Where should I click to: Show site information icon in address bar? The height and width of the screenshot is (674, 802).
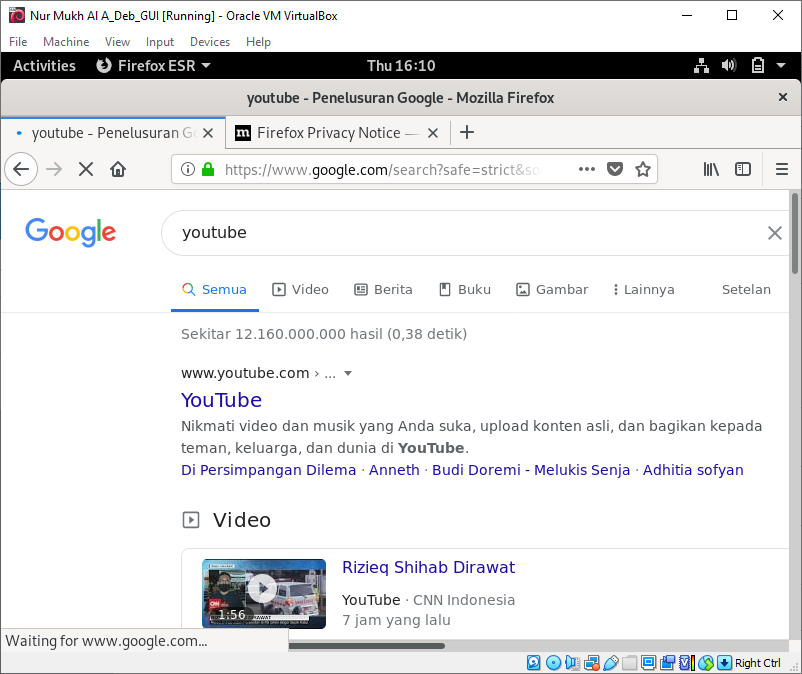pyautogui.click(x=188, y=169)
